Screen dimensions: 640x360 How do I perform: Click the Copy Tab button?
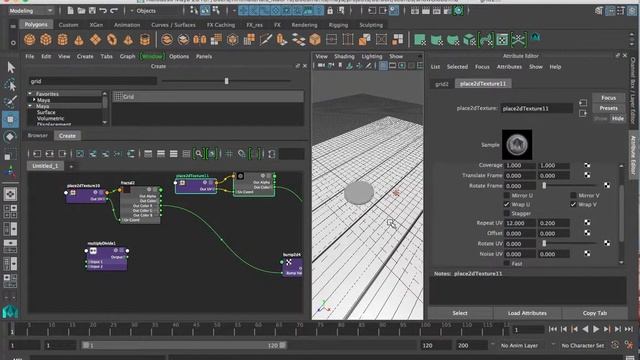595,313
